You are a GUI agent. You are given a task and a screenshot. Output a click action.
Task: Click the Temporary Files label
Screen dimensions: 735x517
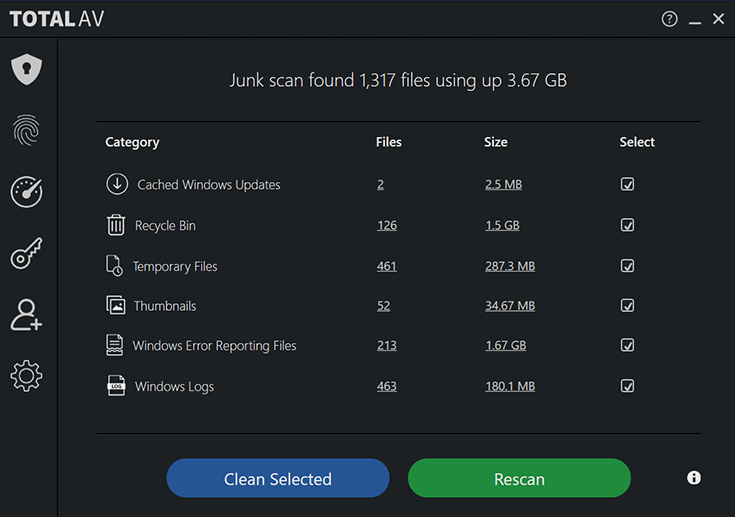175,266
